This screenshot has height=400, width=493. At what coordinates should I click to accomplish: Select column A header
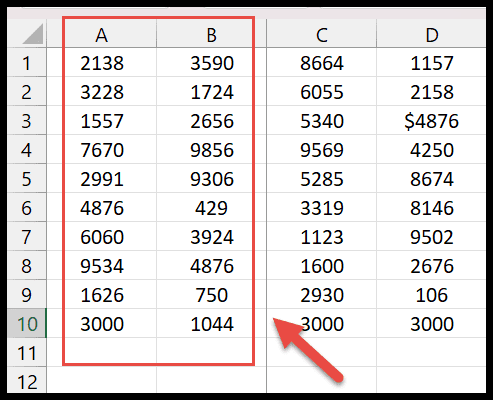pyautogui.click(x=102, y=34)
